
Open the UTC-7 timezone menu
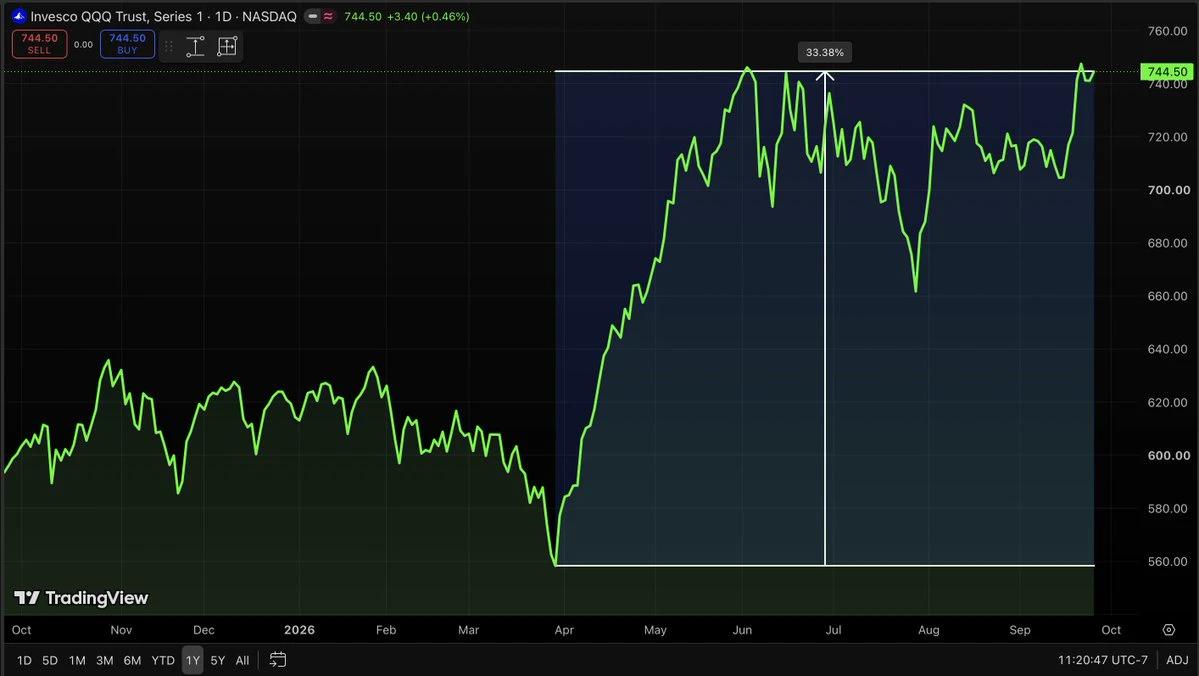coord(1103,660)
